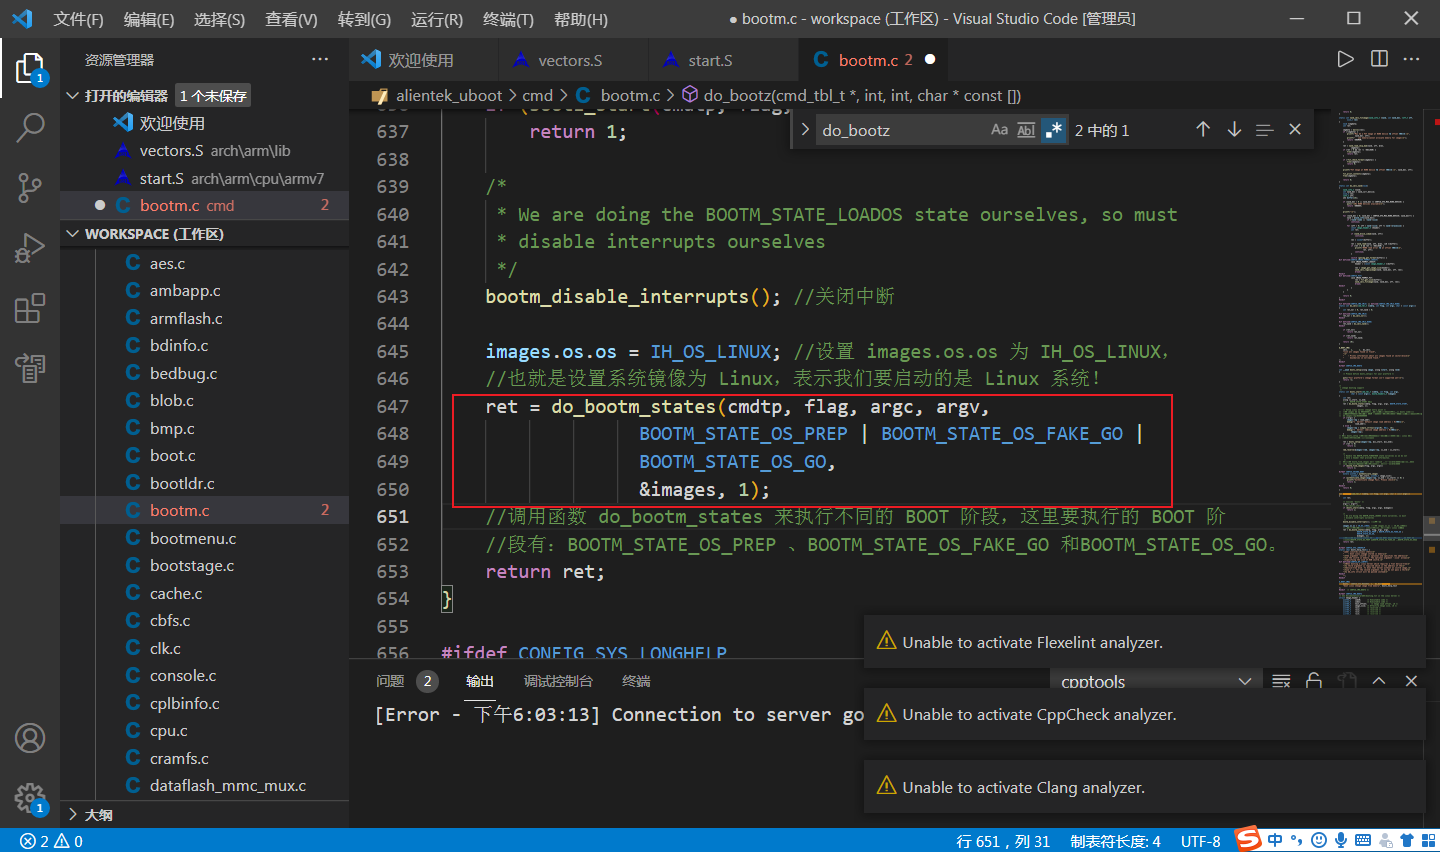Click the Run play icon in editor toolbar
This screenshot has height=852, width=1440.
tap(1345, 59)
